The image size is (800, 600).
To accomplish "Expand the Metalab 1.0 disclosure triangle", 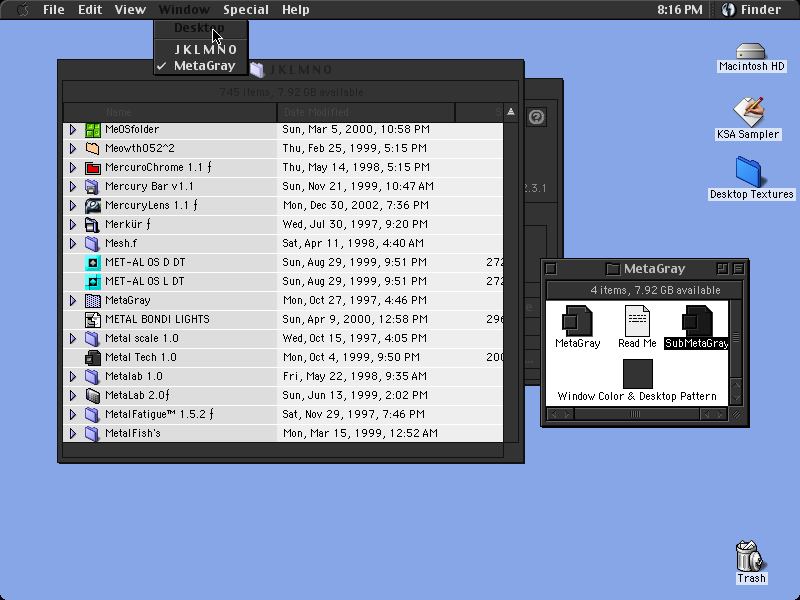I will click(x=73, y=377).
